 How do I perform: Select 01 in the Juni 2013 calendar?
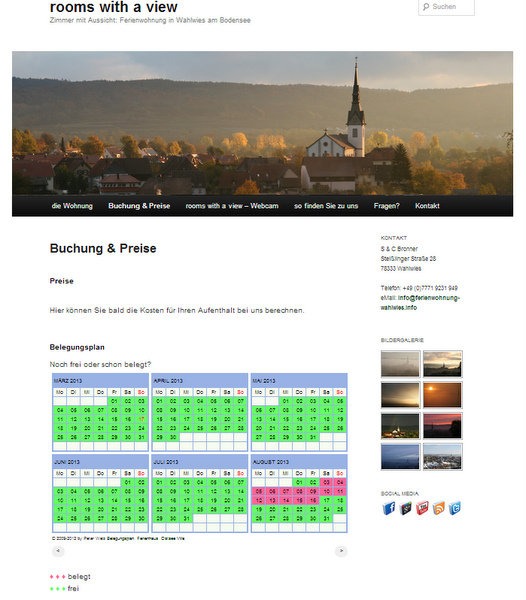[x=127, y=482]
